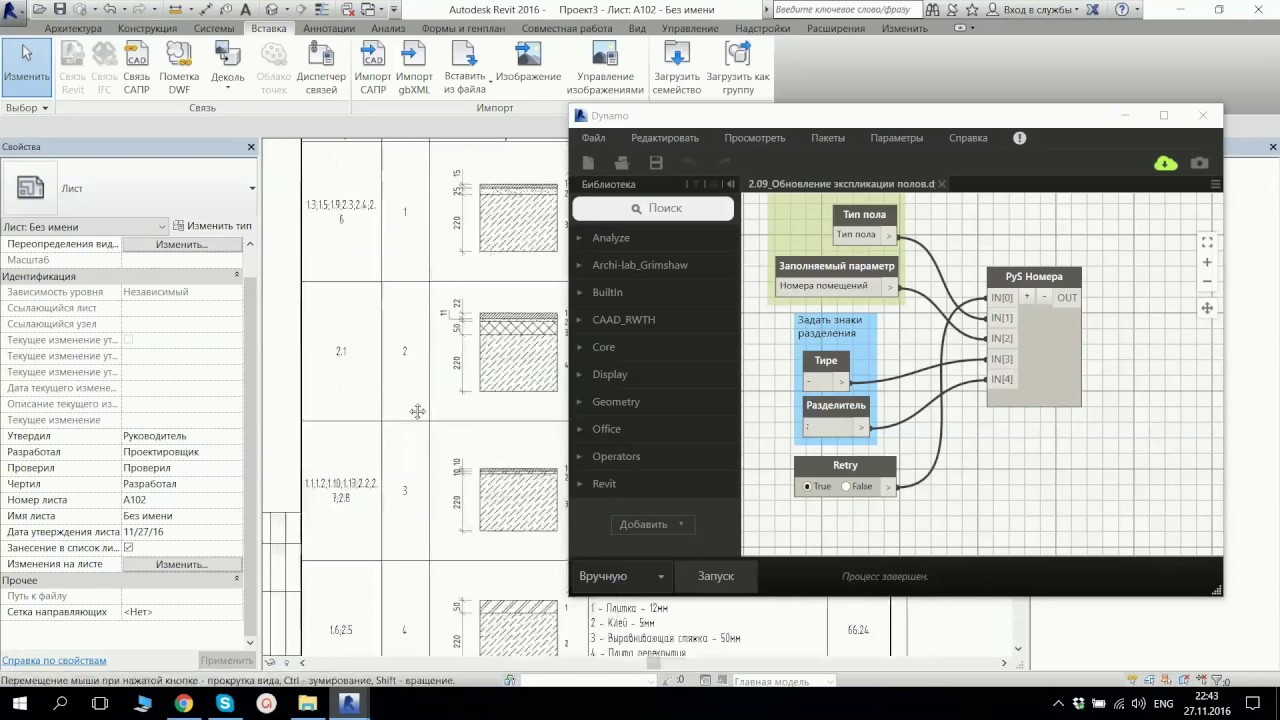
Task: Open Диспетчер связей (Manage Links)
Action: [x=321, y=68]
